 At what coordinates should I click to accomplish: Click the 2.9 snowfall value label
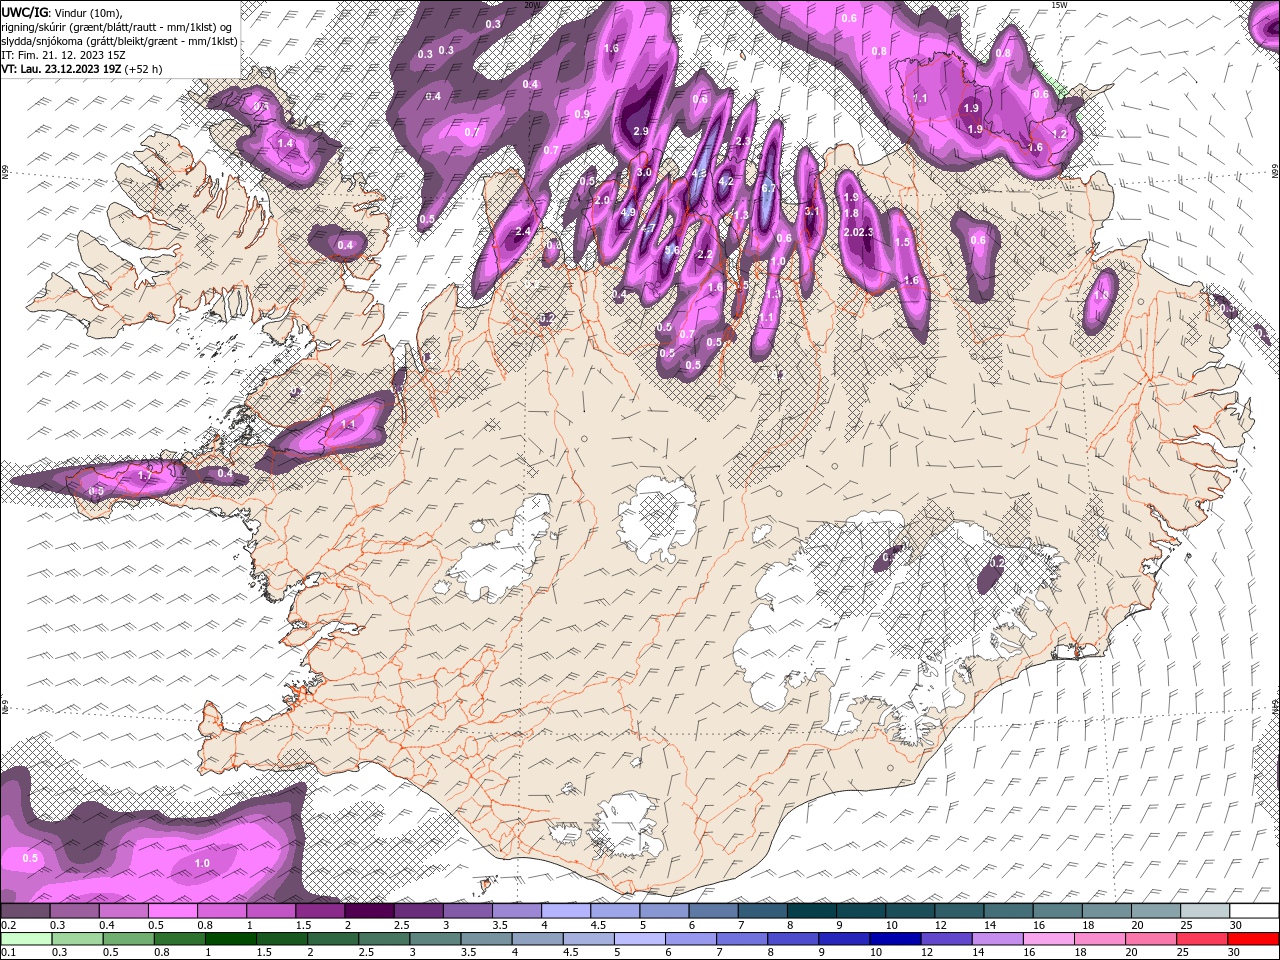(641, 131)
